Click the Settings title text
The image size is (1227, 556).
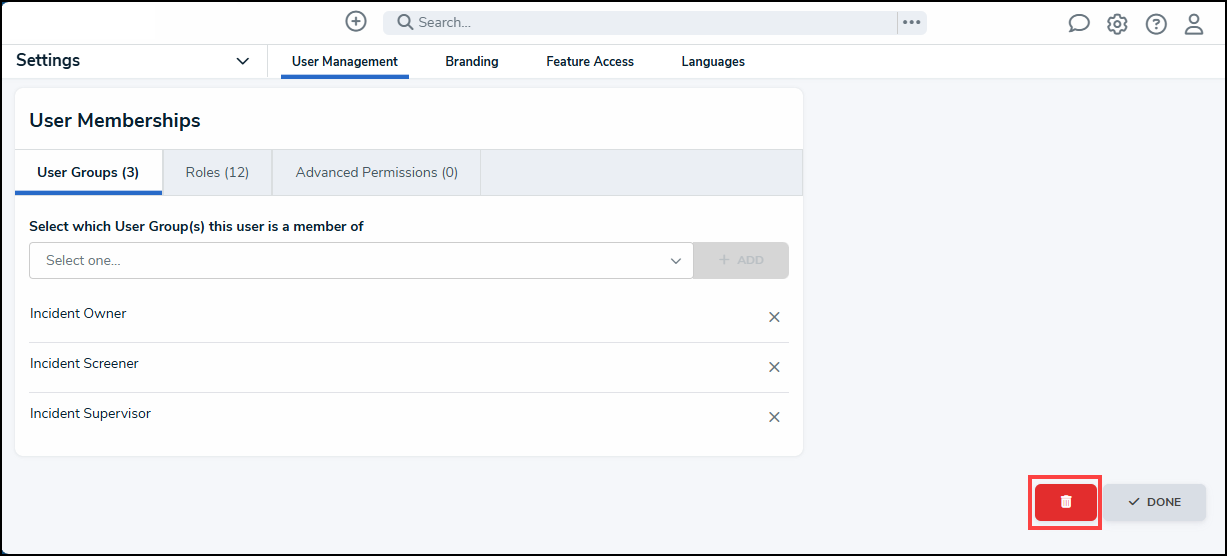pos(48,60)
